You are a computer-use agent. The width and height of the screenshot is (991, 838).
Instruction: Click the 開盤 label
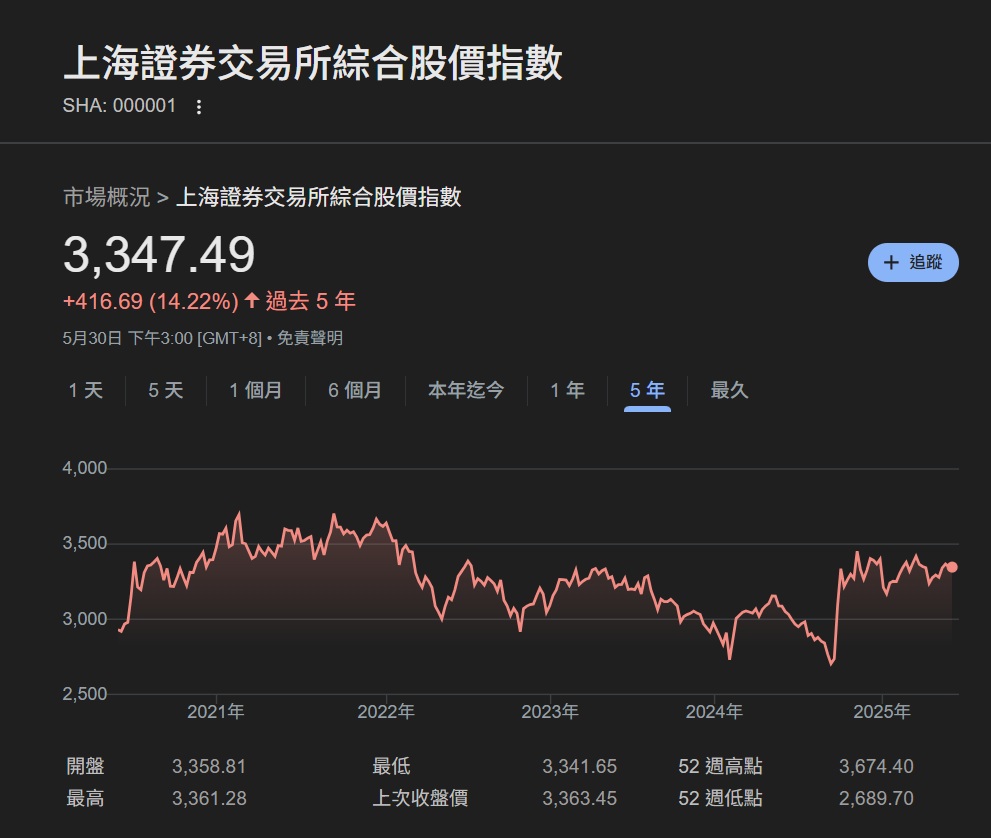pos(85,766)
